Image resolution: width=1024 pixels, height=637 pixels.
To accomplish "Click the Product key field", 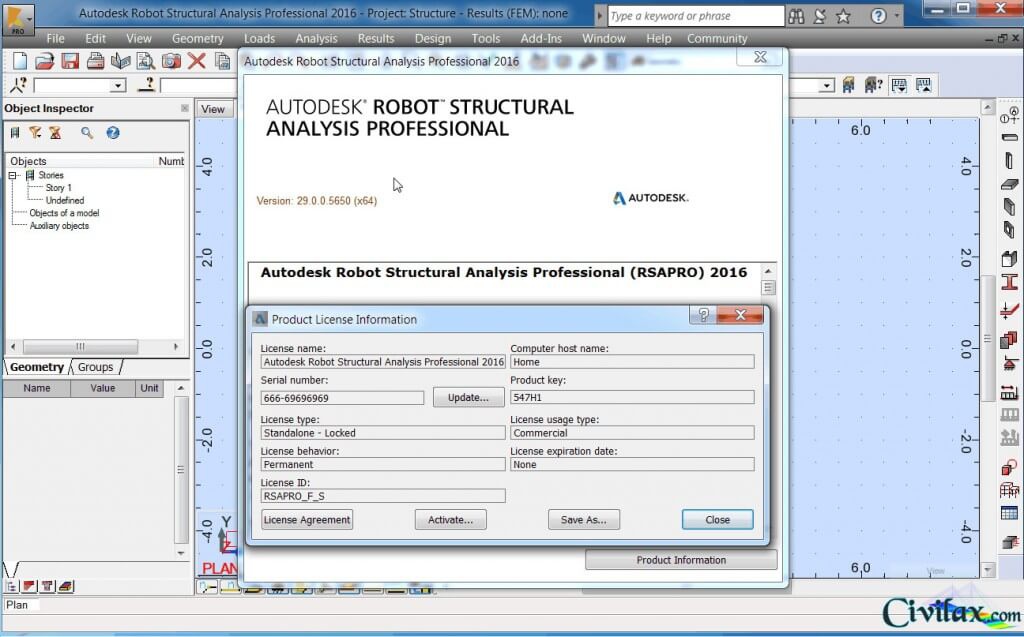I will point(632,397).
